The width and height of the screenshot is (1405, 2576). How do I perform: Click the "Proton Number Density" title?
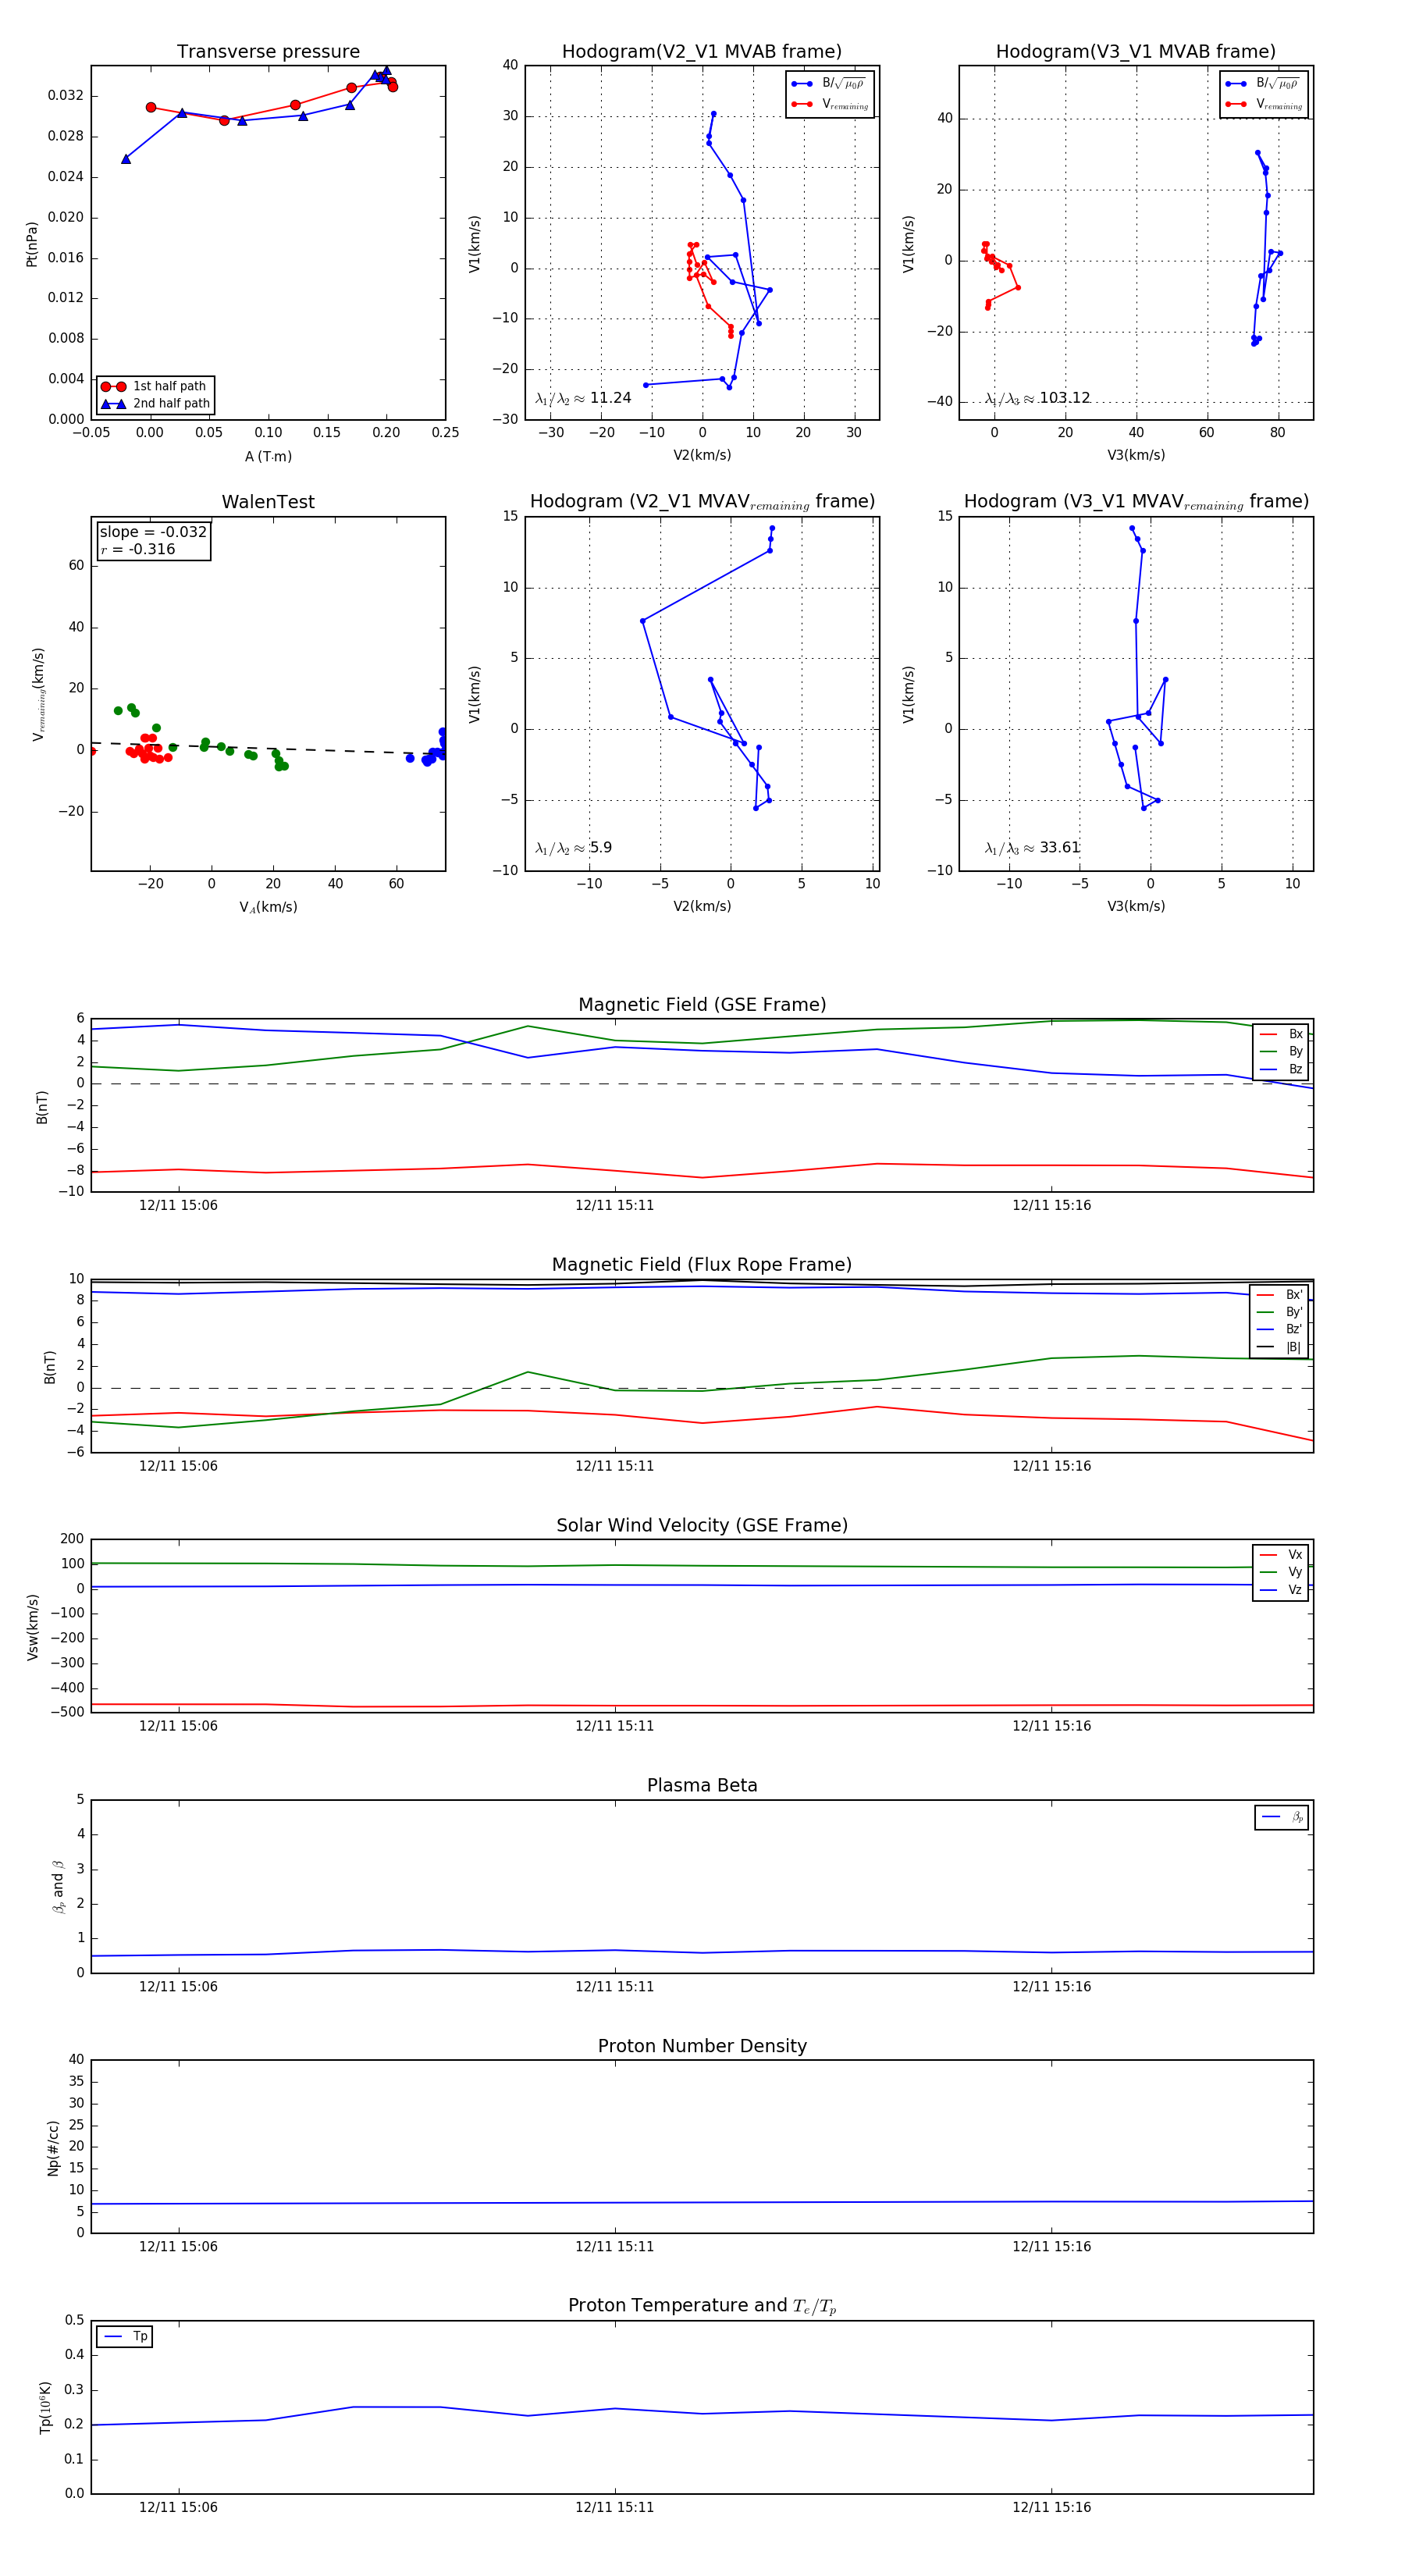[x=702, y=2046]
